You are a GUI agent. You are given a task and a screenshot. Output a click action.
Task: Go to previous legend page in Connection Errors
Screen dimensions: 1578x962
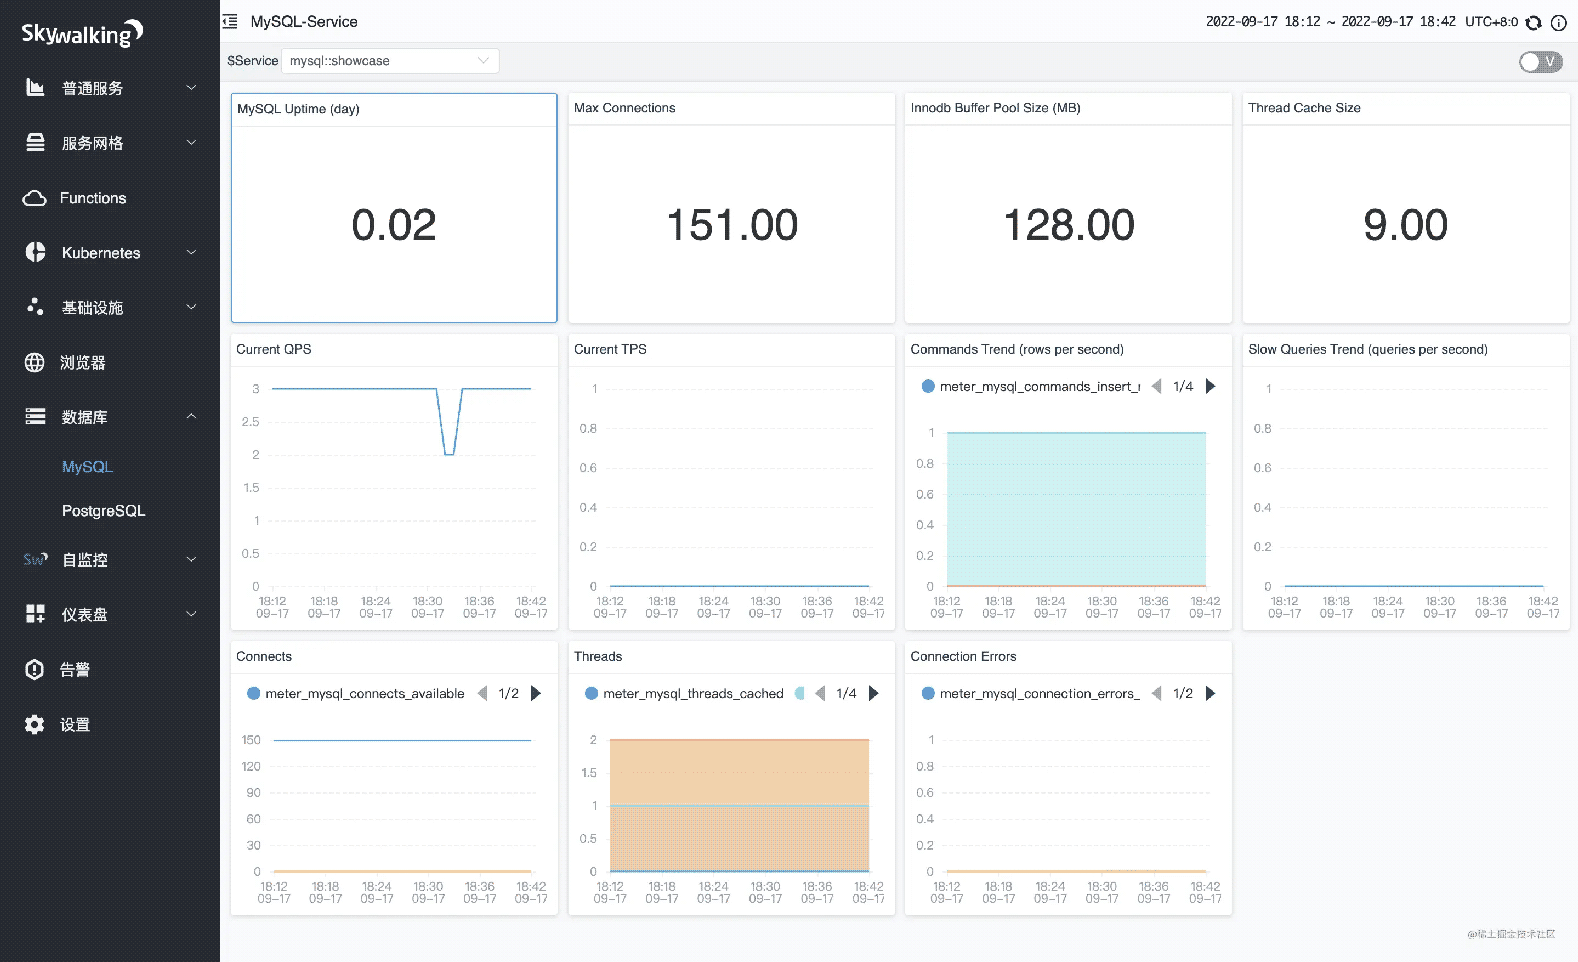coord(1156,693)
